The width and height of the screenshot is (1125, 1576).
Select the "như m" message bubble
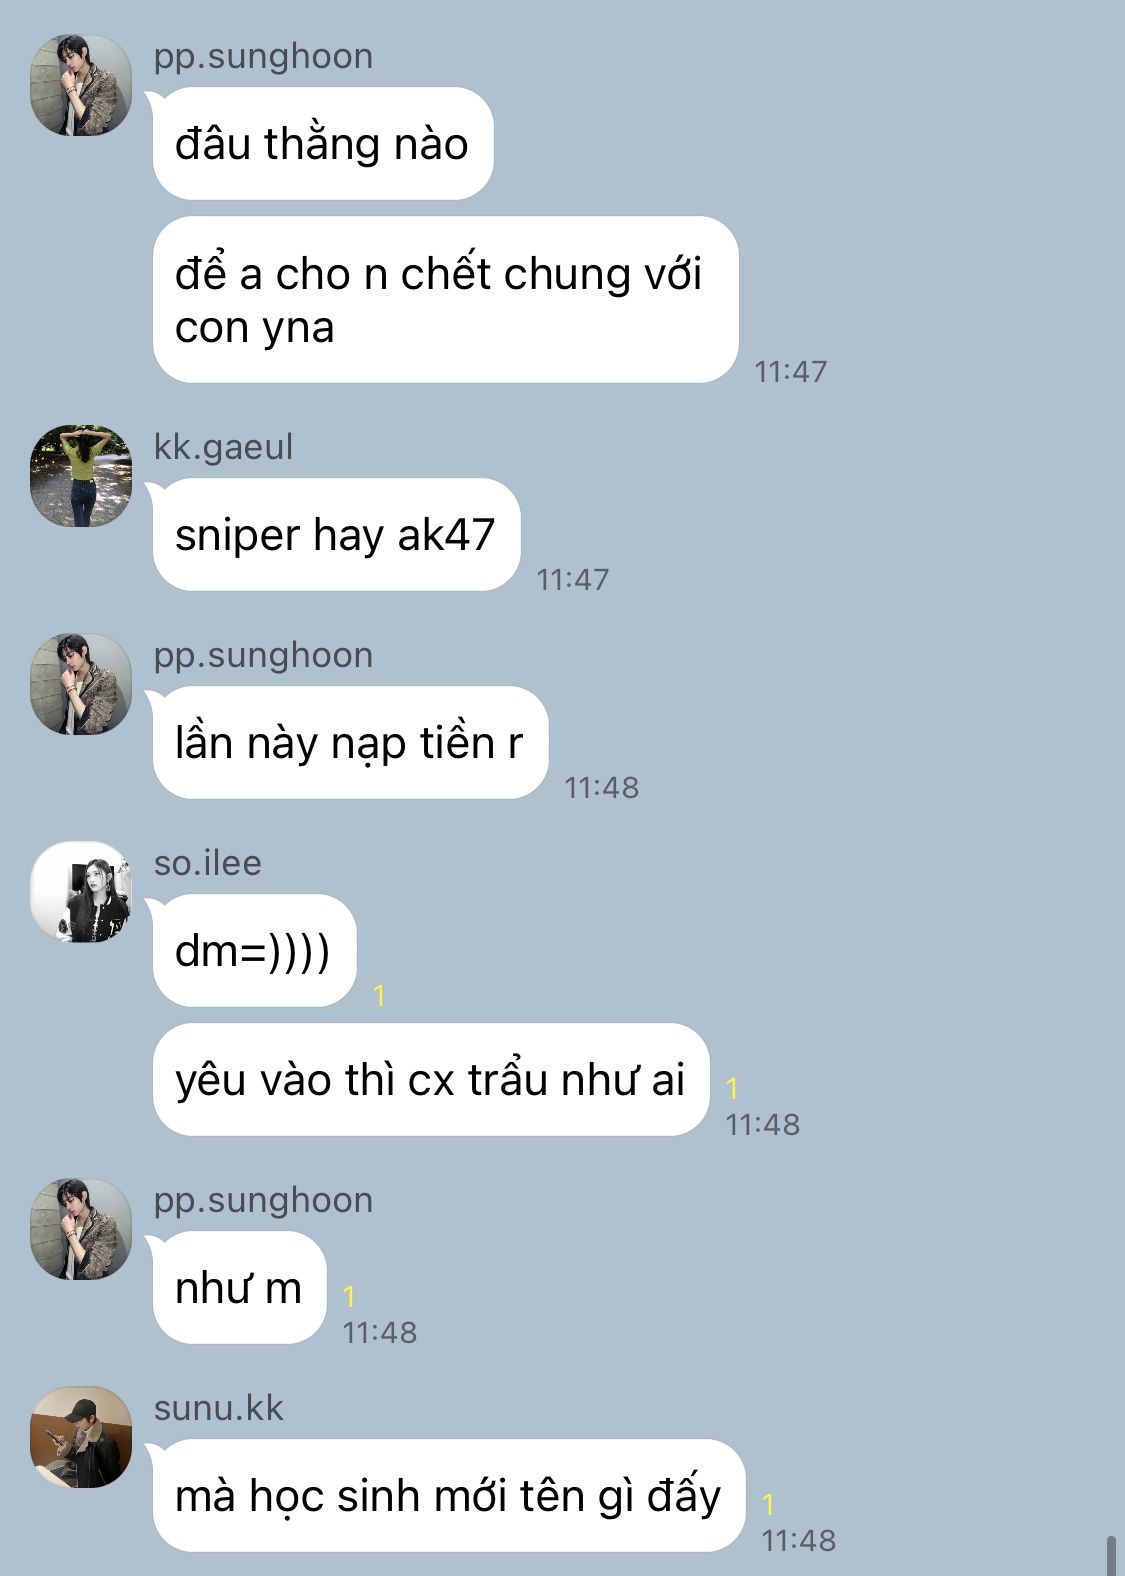pos(239,1288)
